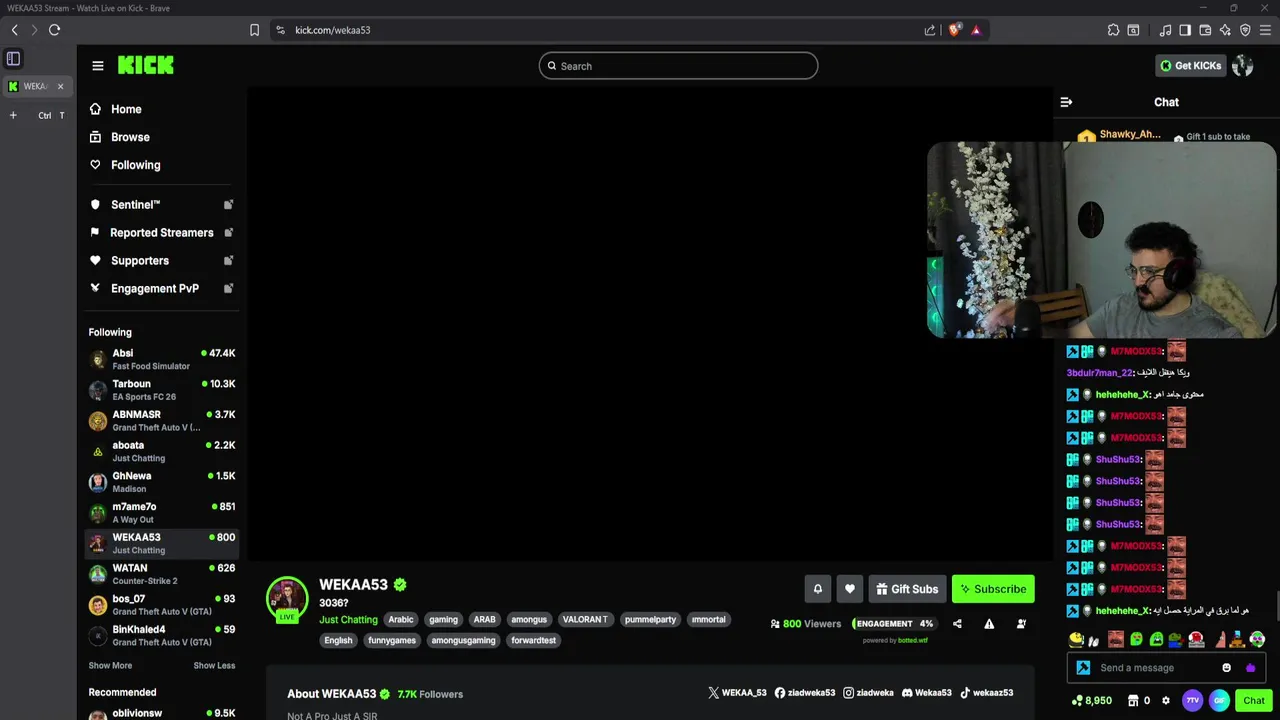Send message with green Chat button
Image resolution: width=1280 pixels, height=720 pixels.
pos(1254,701)
